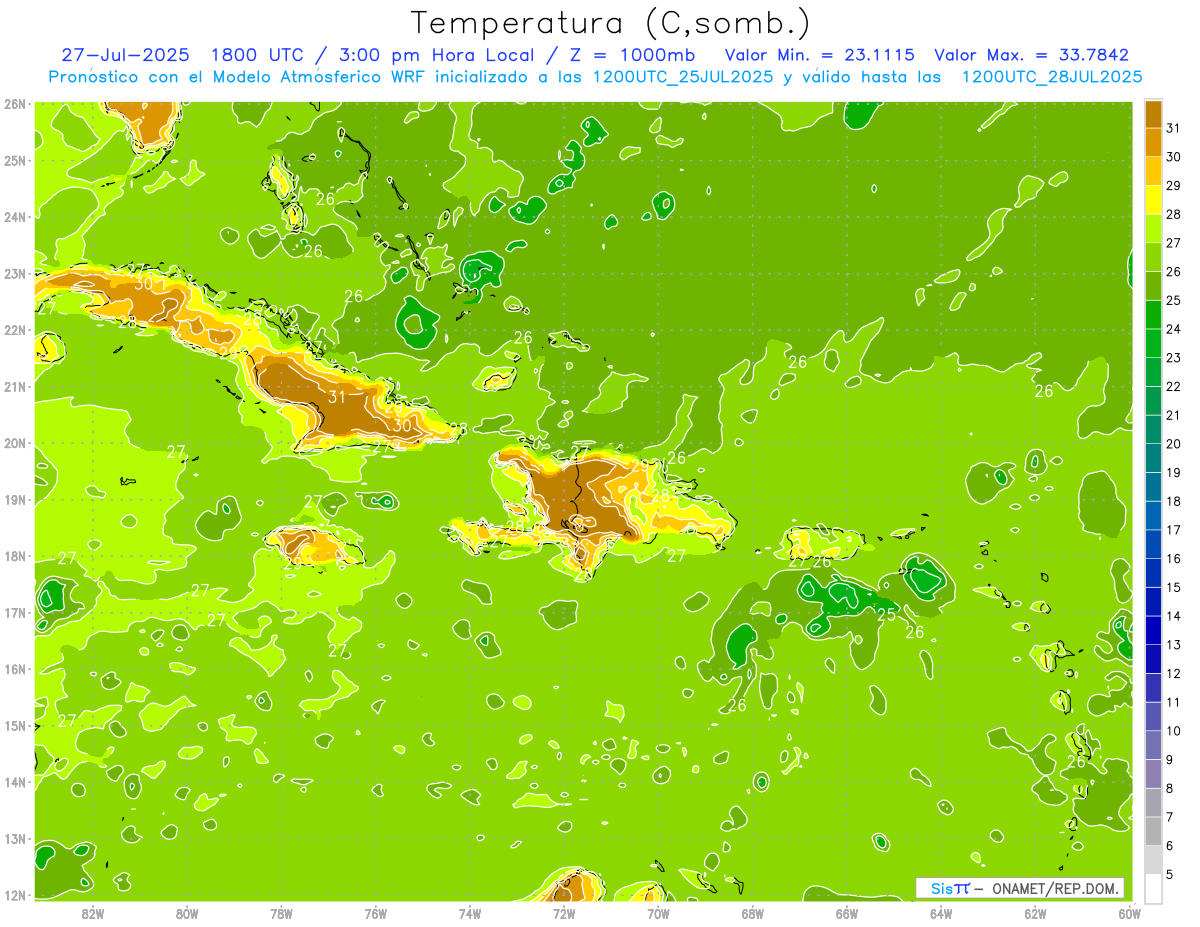Viewport: 1200px width, 927px height.
Task: Click the '23' value on the color legend
Action: pos(1173,358)
